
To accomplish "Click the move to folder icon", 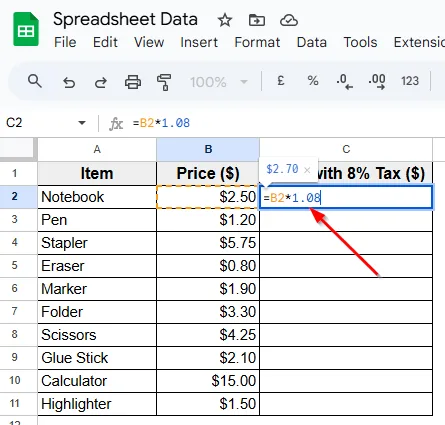I will pos(257,20).
